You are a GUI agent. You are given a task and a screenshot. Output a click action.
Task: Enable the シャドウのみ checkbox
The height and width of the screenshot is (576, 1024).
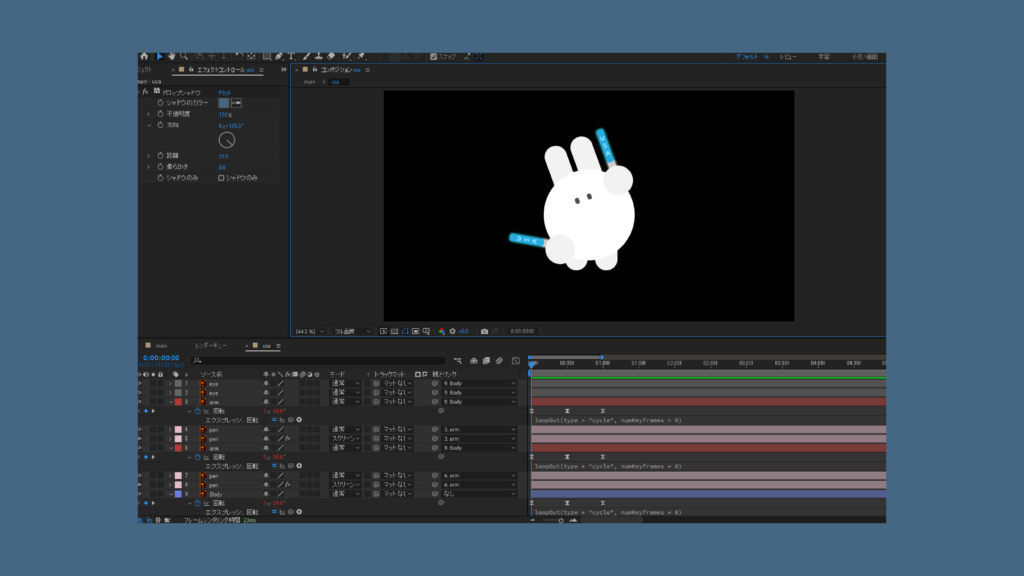point(221,178)
